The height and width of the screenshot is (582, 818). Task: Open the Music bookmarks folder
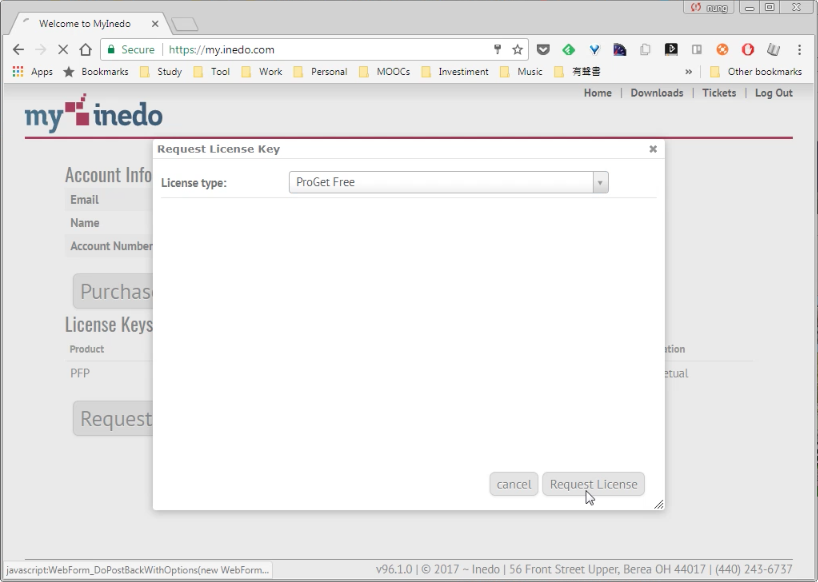[521, 71]
